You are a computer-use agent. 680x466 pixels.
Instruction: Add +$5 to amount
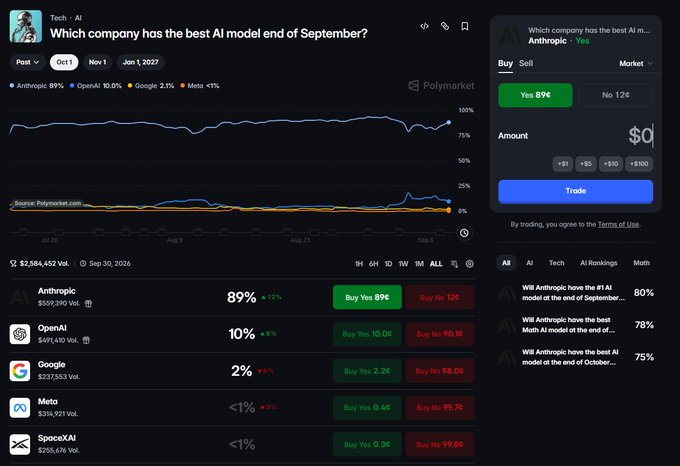point(586,164)
